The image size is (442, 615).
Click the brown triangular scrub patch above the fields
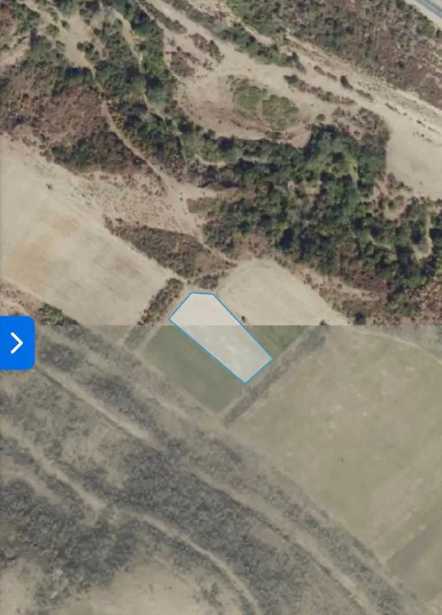point(165,245)
